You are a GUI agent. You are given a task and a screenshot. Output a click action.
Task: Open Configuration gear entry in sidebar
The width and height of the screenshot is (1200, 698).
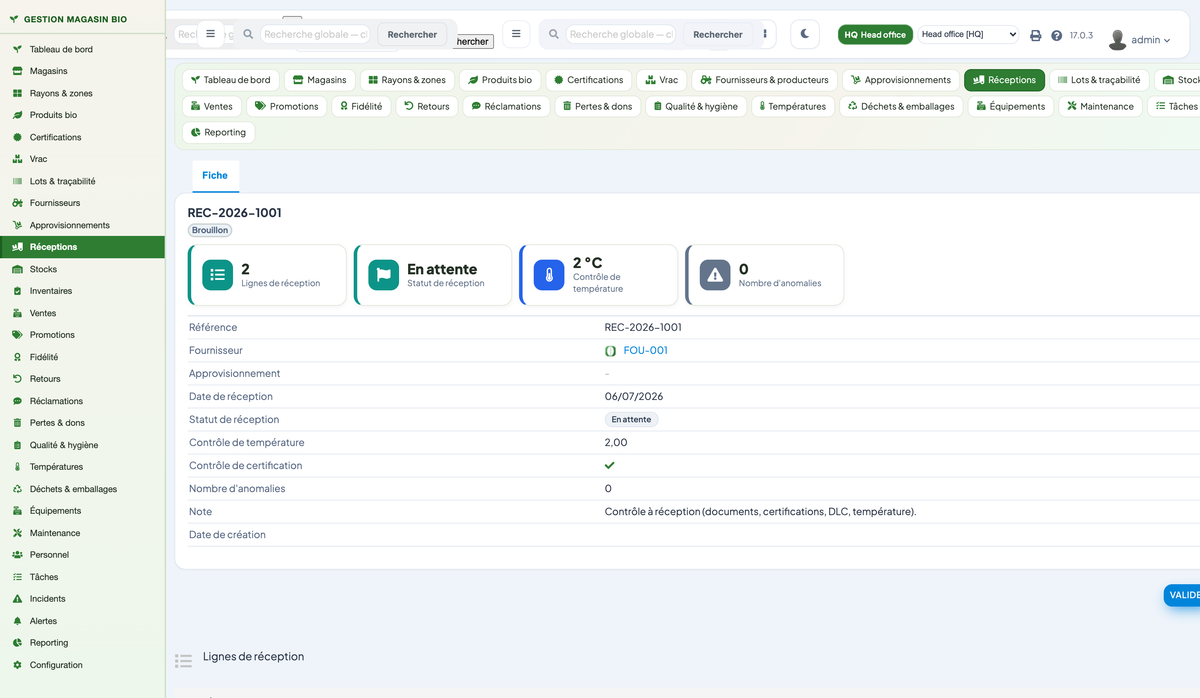pos(82,665)
